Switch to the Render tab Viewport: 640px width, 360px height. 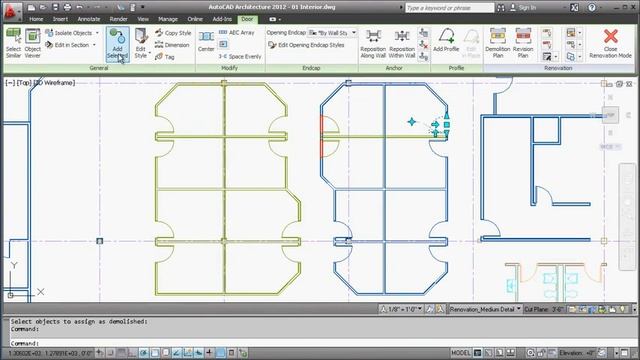coord(118,19)
